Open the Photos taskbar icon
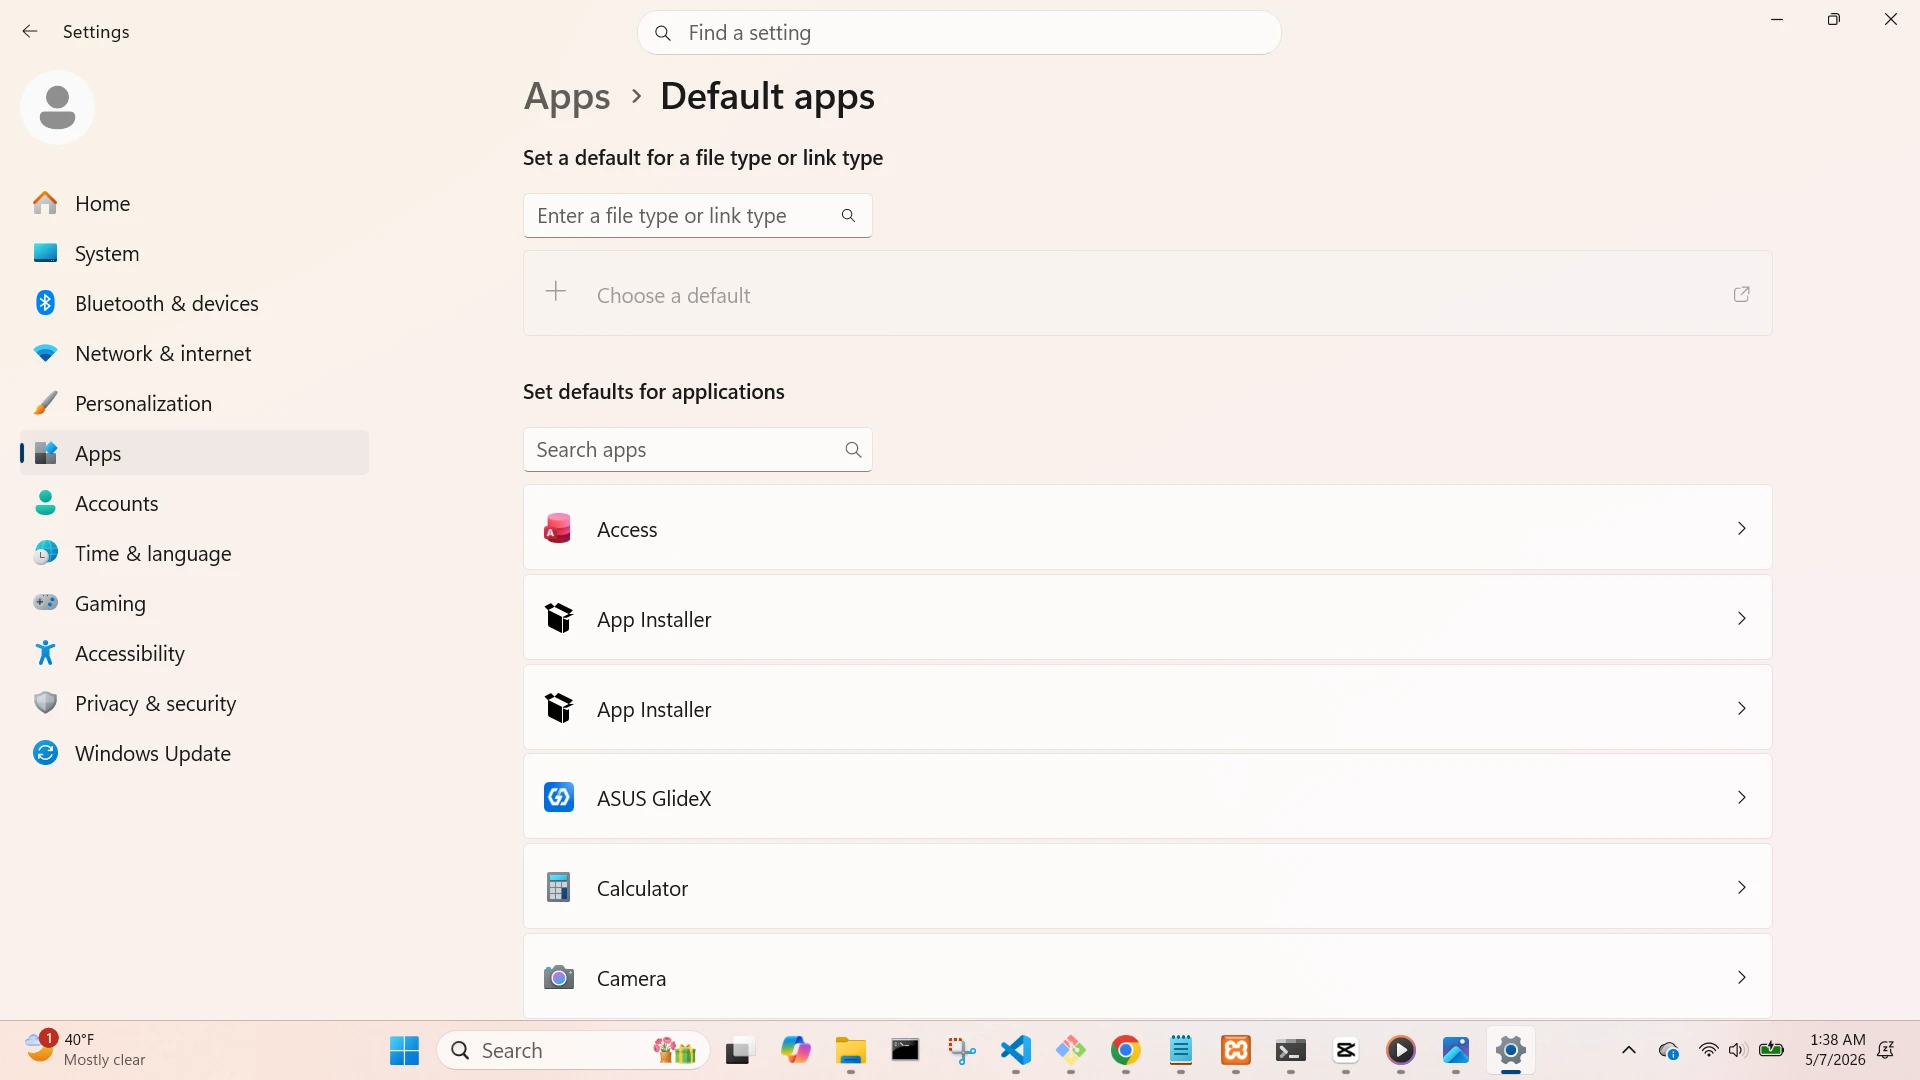 1456,1050
